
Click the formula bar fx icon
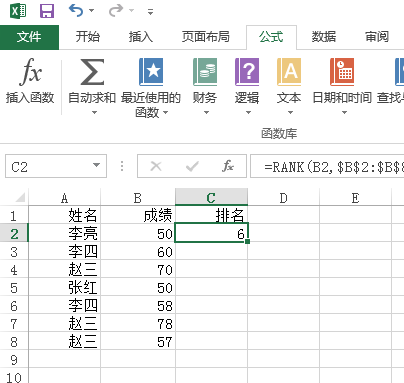coord(228,166)
